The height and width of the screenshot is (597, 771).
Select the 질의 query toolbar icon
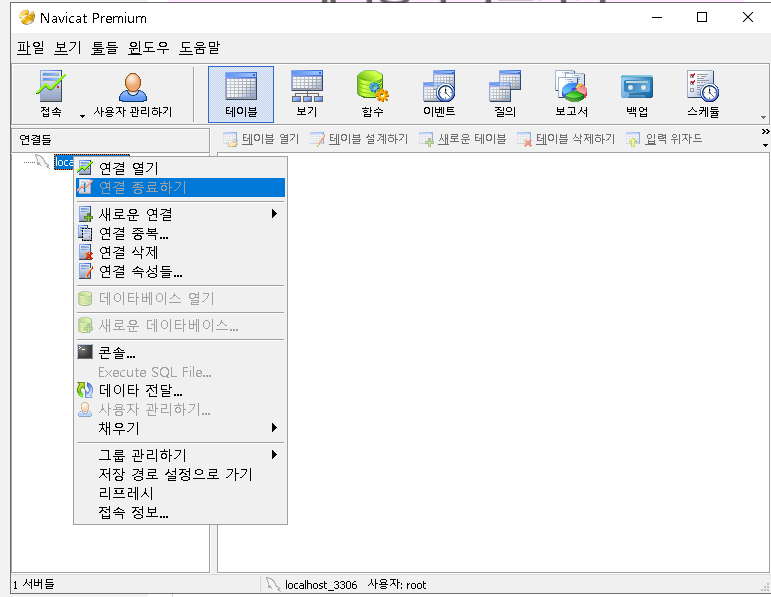point(505,94)
